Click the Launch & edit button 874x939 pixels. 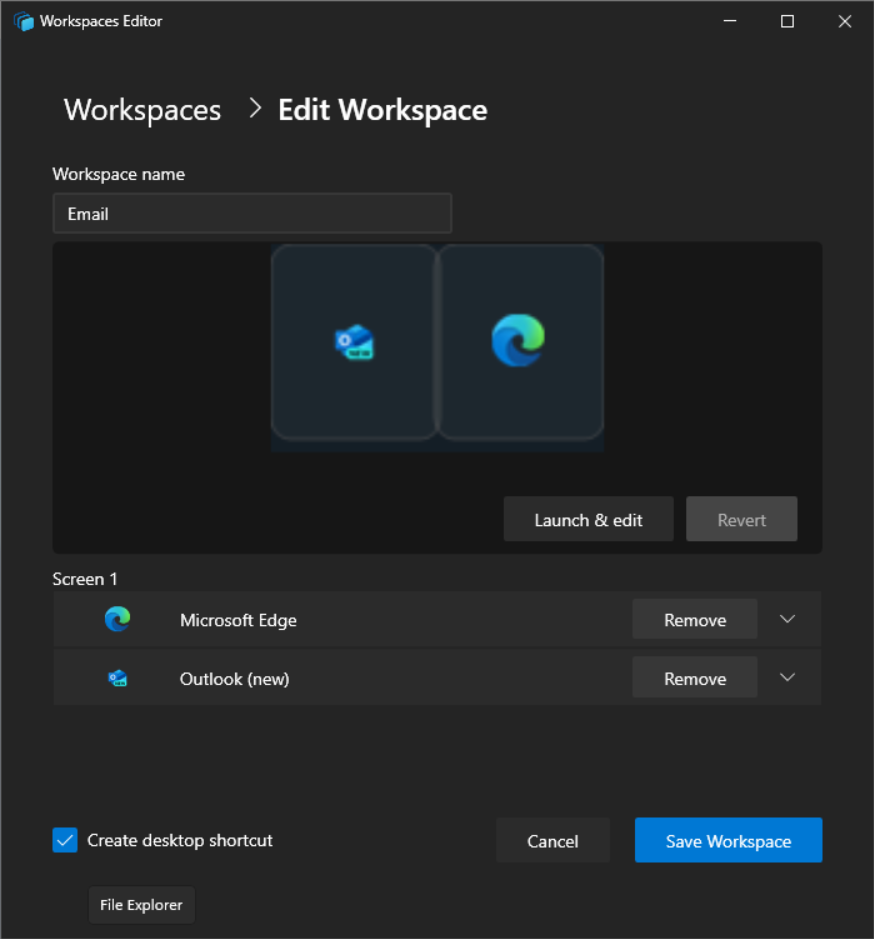click(x=588, y=519)
